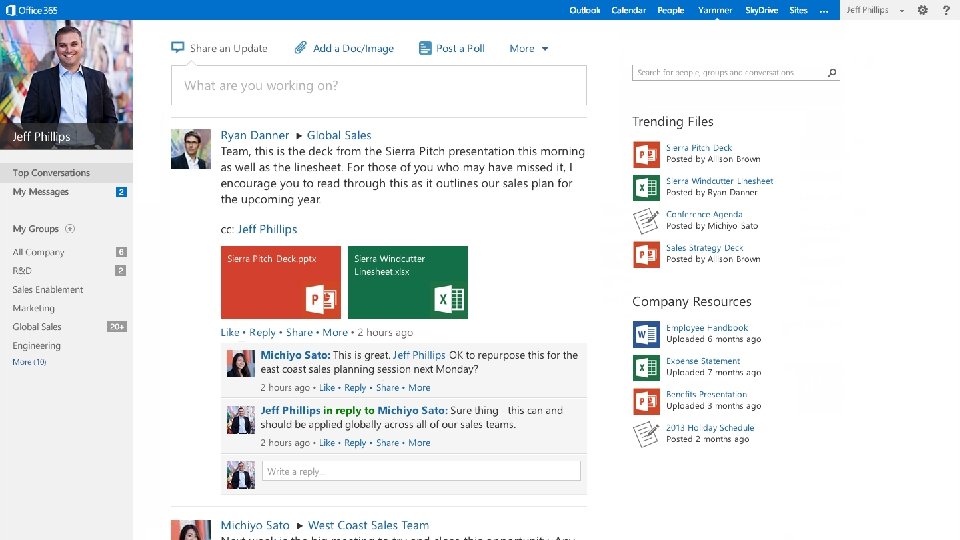Click the help question mark icon
The image size is (960, 540).
click(946, 10)
